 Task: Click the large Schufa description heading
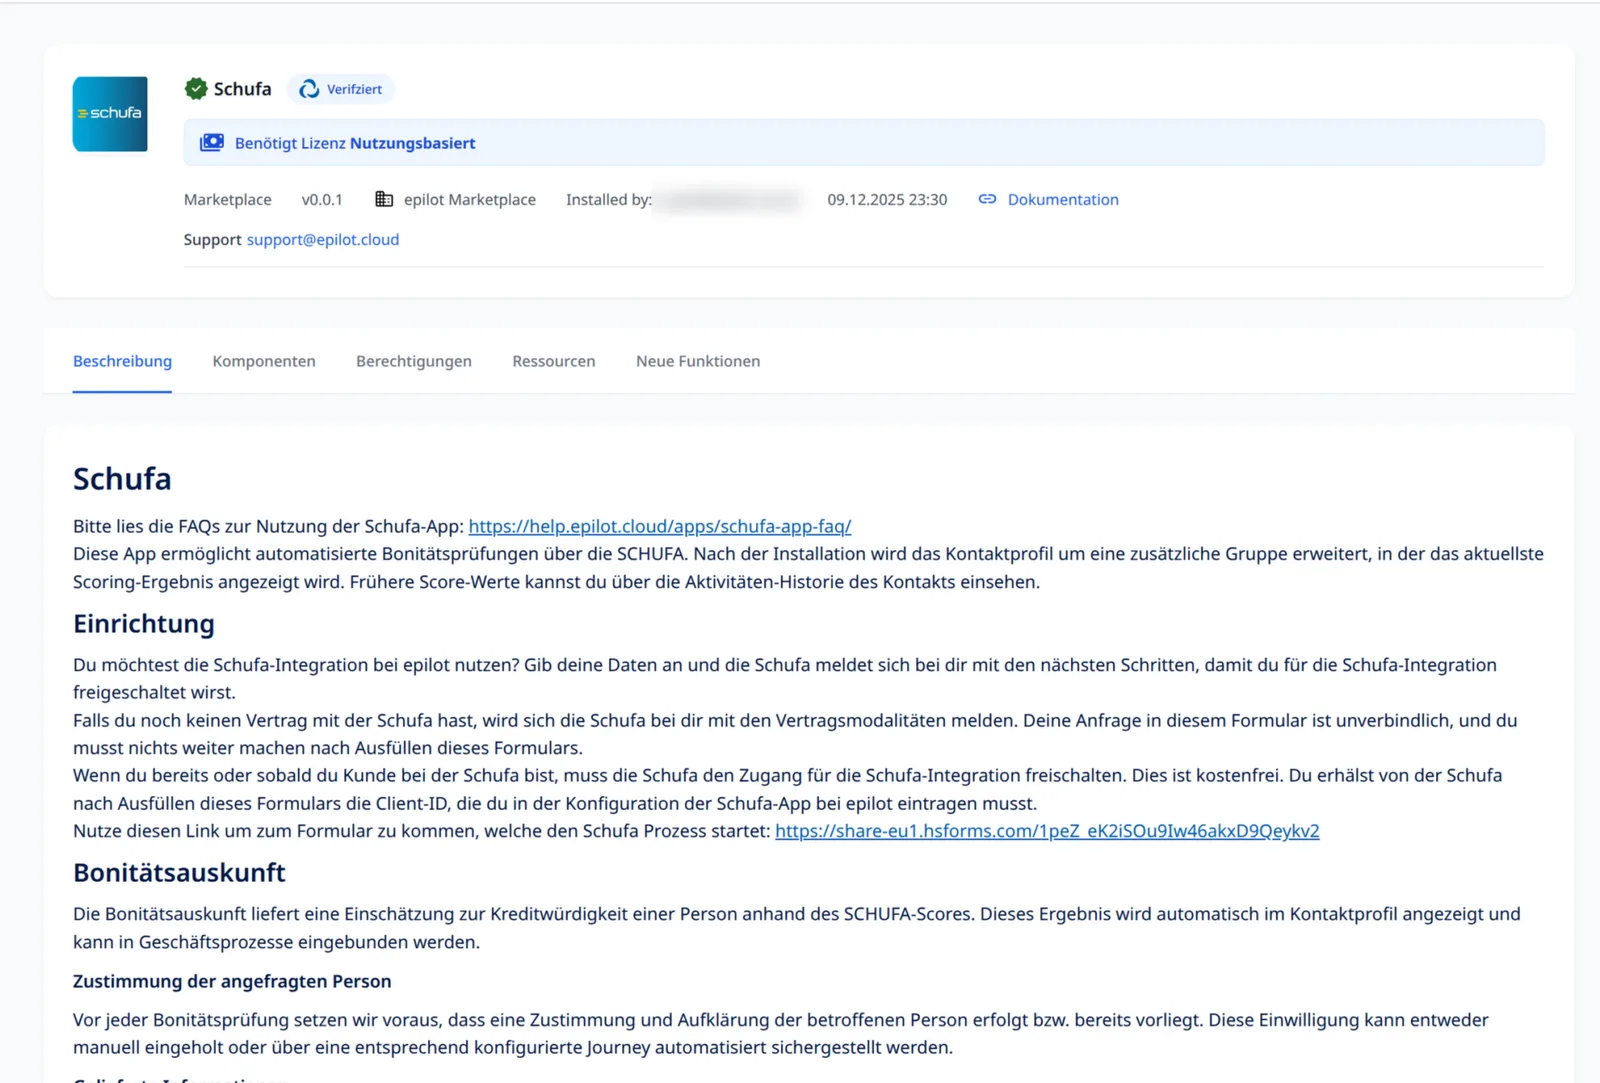click(x=122, y=479)
